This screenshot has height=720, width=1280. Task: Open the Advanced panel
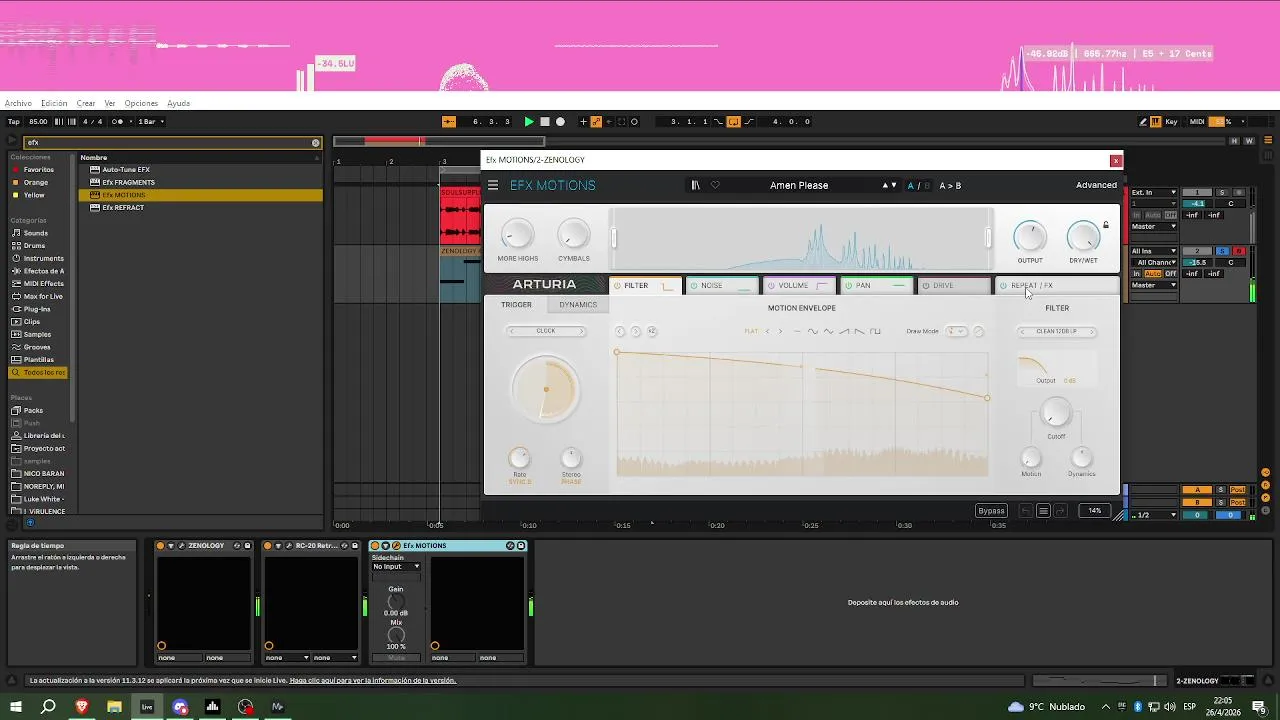click(1096, 185)
